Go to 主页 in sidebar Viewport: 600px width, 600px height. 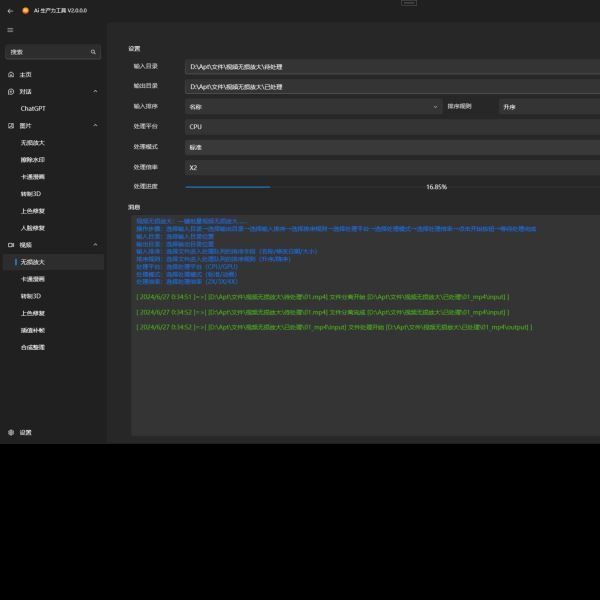53,75
